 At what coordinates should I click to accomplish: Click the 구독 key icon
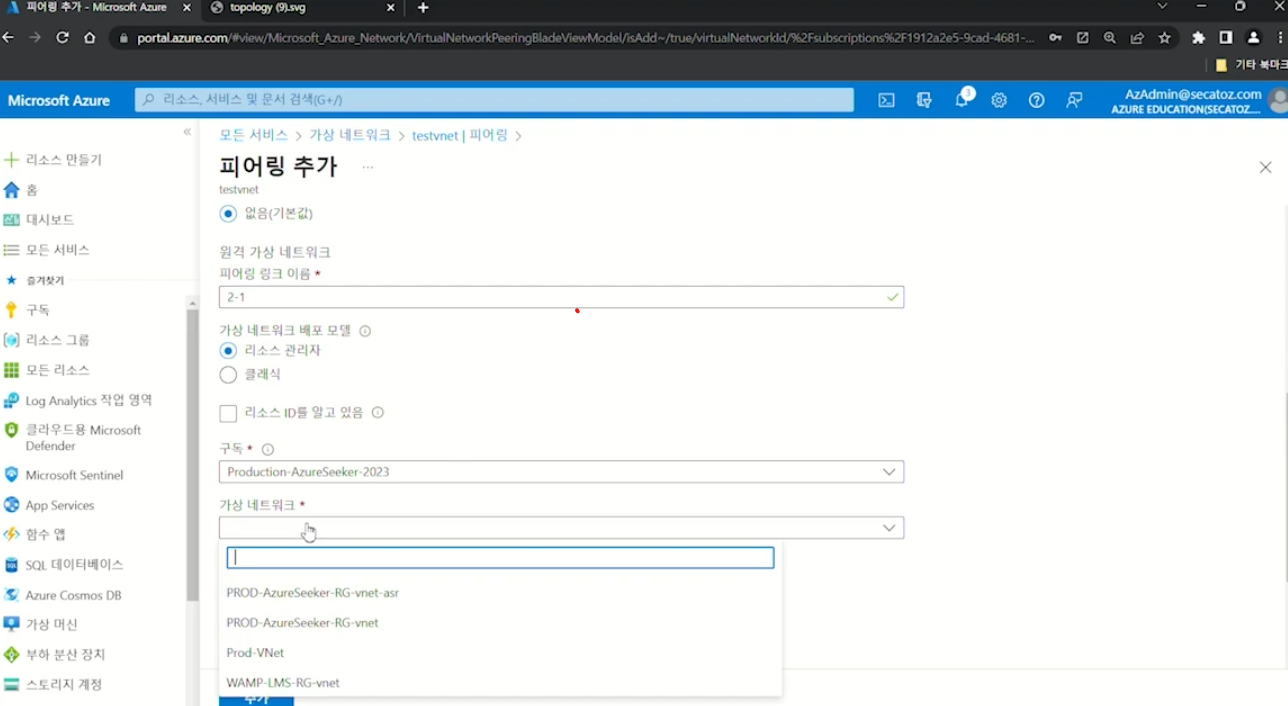[x=12, y=310]
